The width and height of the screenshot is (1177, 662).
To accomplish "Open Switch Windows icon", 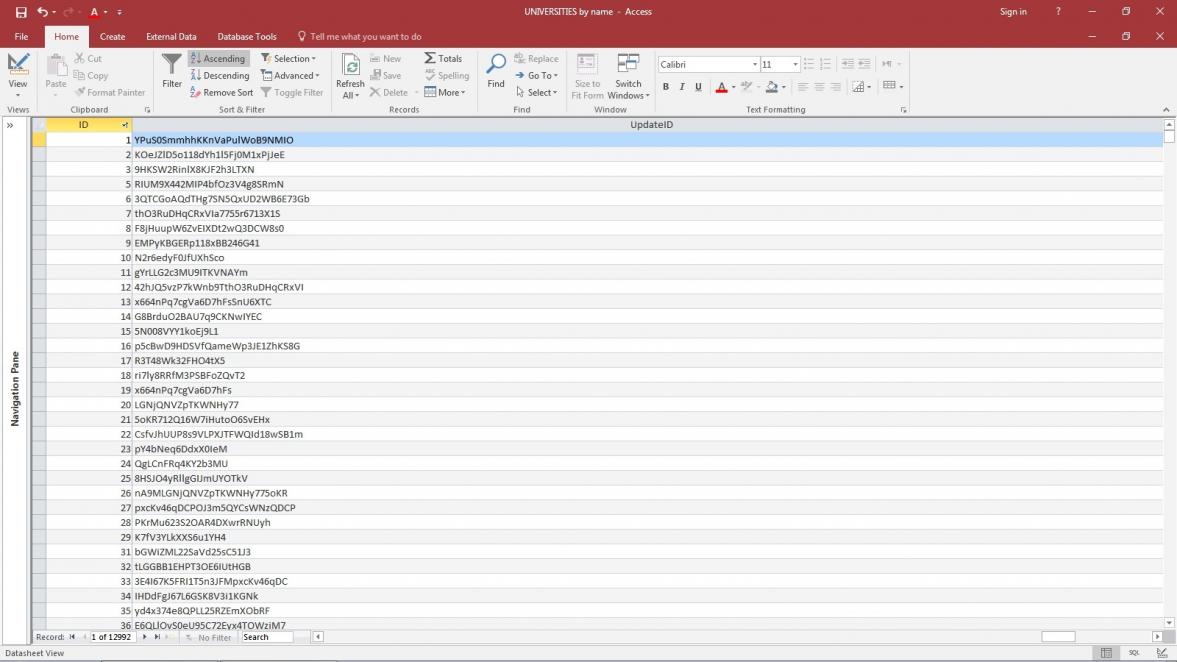I will (628, 65).
